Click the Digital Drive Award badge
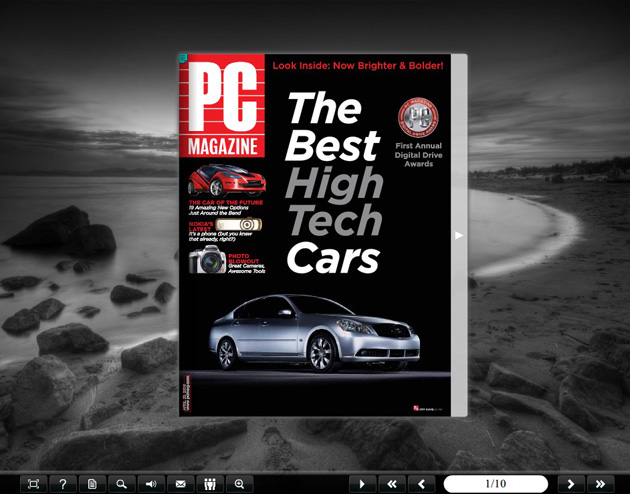The width and height of the screenshot is (630, 494). pyautogui.click(x=418, y=118)
